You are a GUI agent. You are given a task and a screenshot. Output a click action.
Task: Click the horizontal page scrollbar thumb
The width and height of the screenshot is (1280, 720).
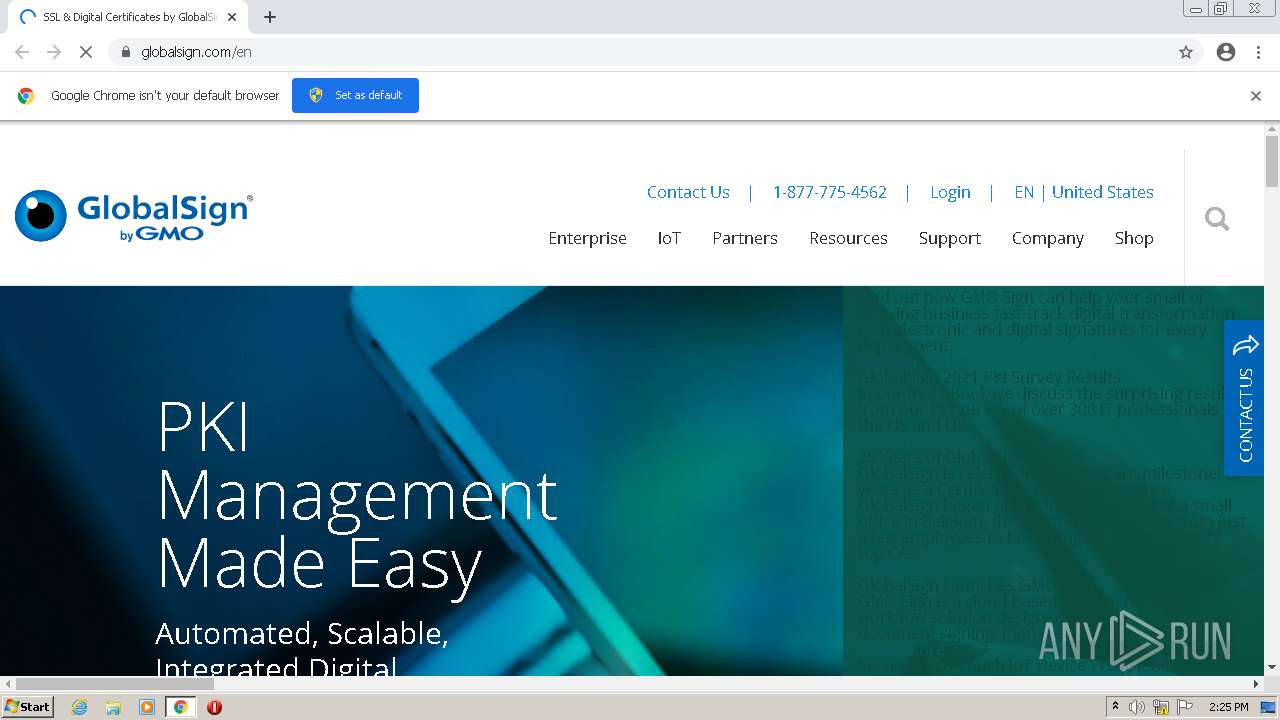(114, 684)
